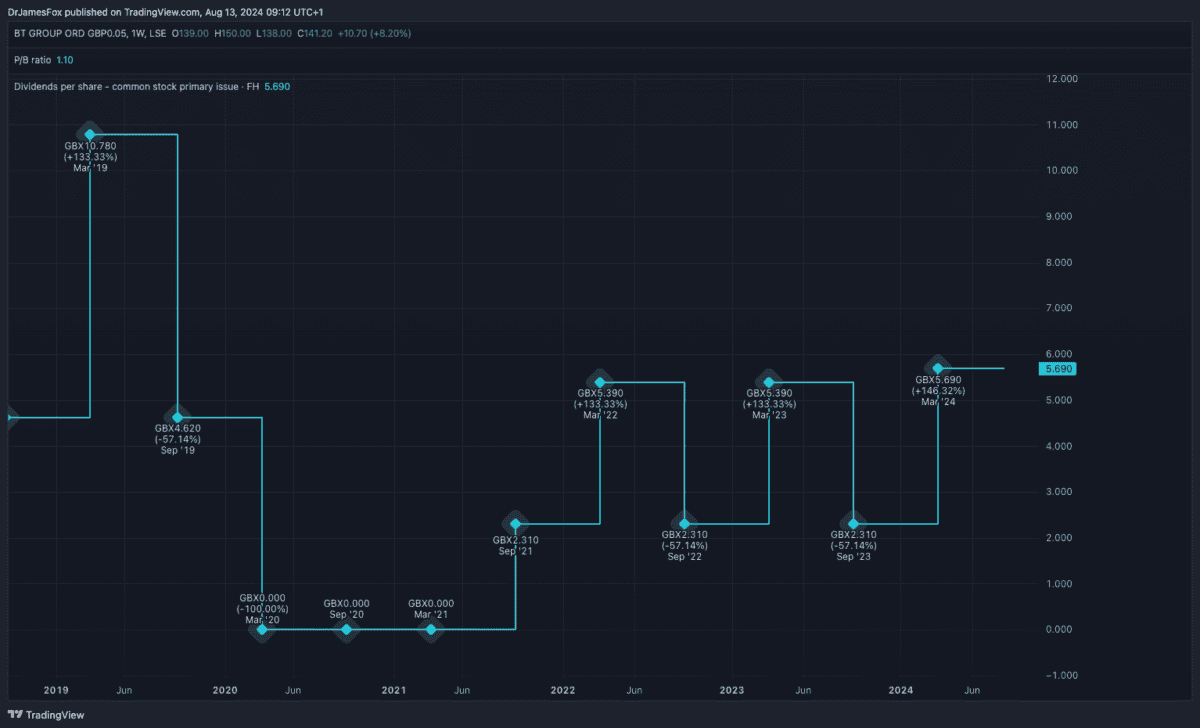The height and width of the screenshot is (728, 1200).
Task: Select the Sep '19 GBX4.620 diamond marker
Action: coord(177,417)
